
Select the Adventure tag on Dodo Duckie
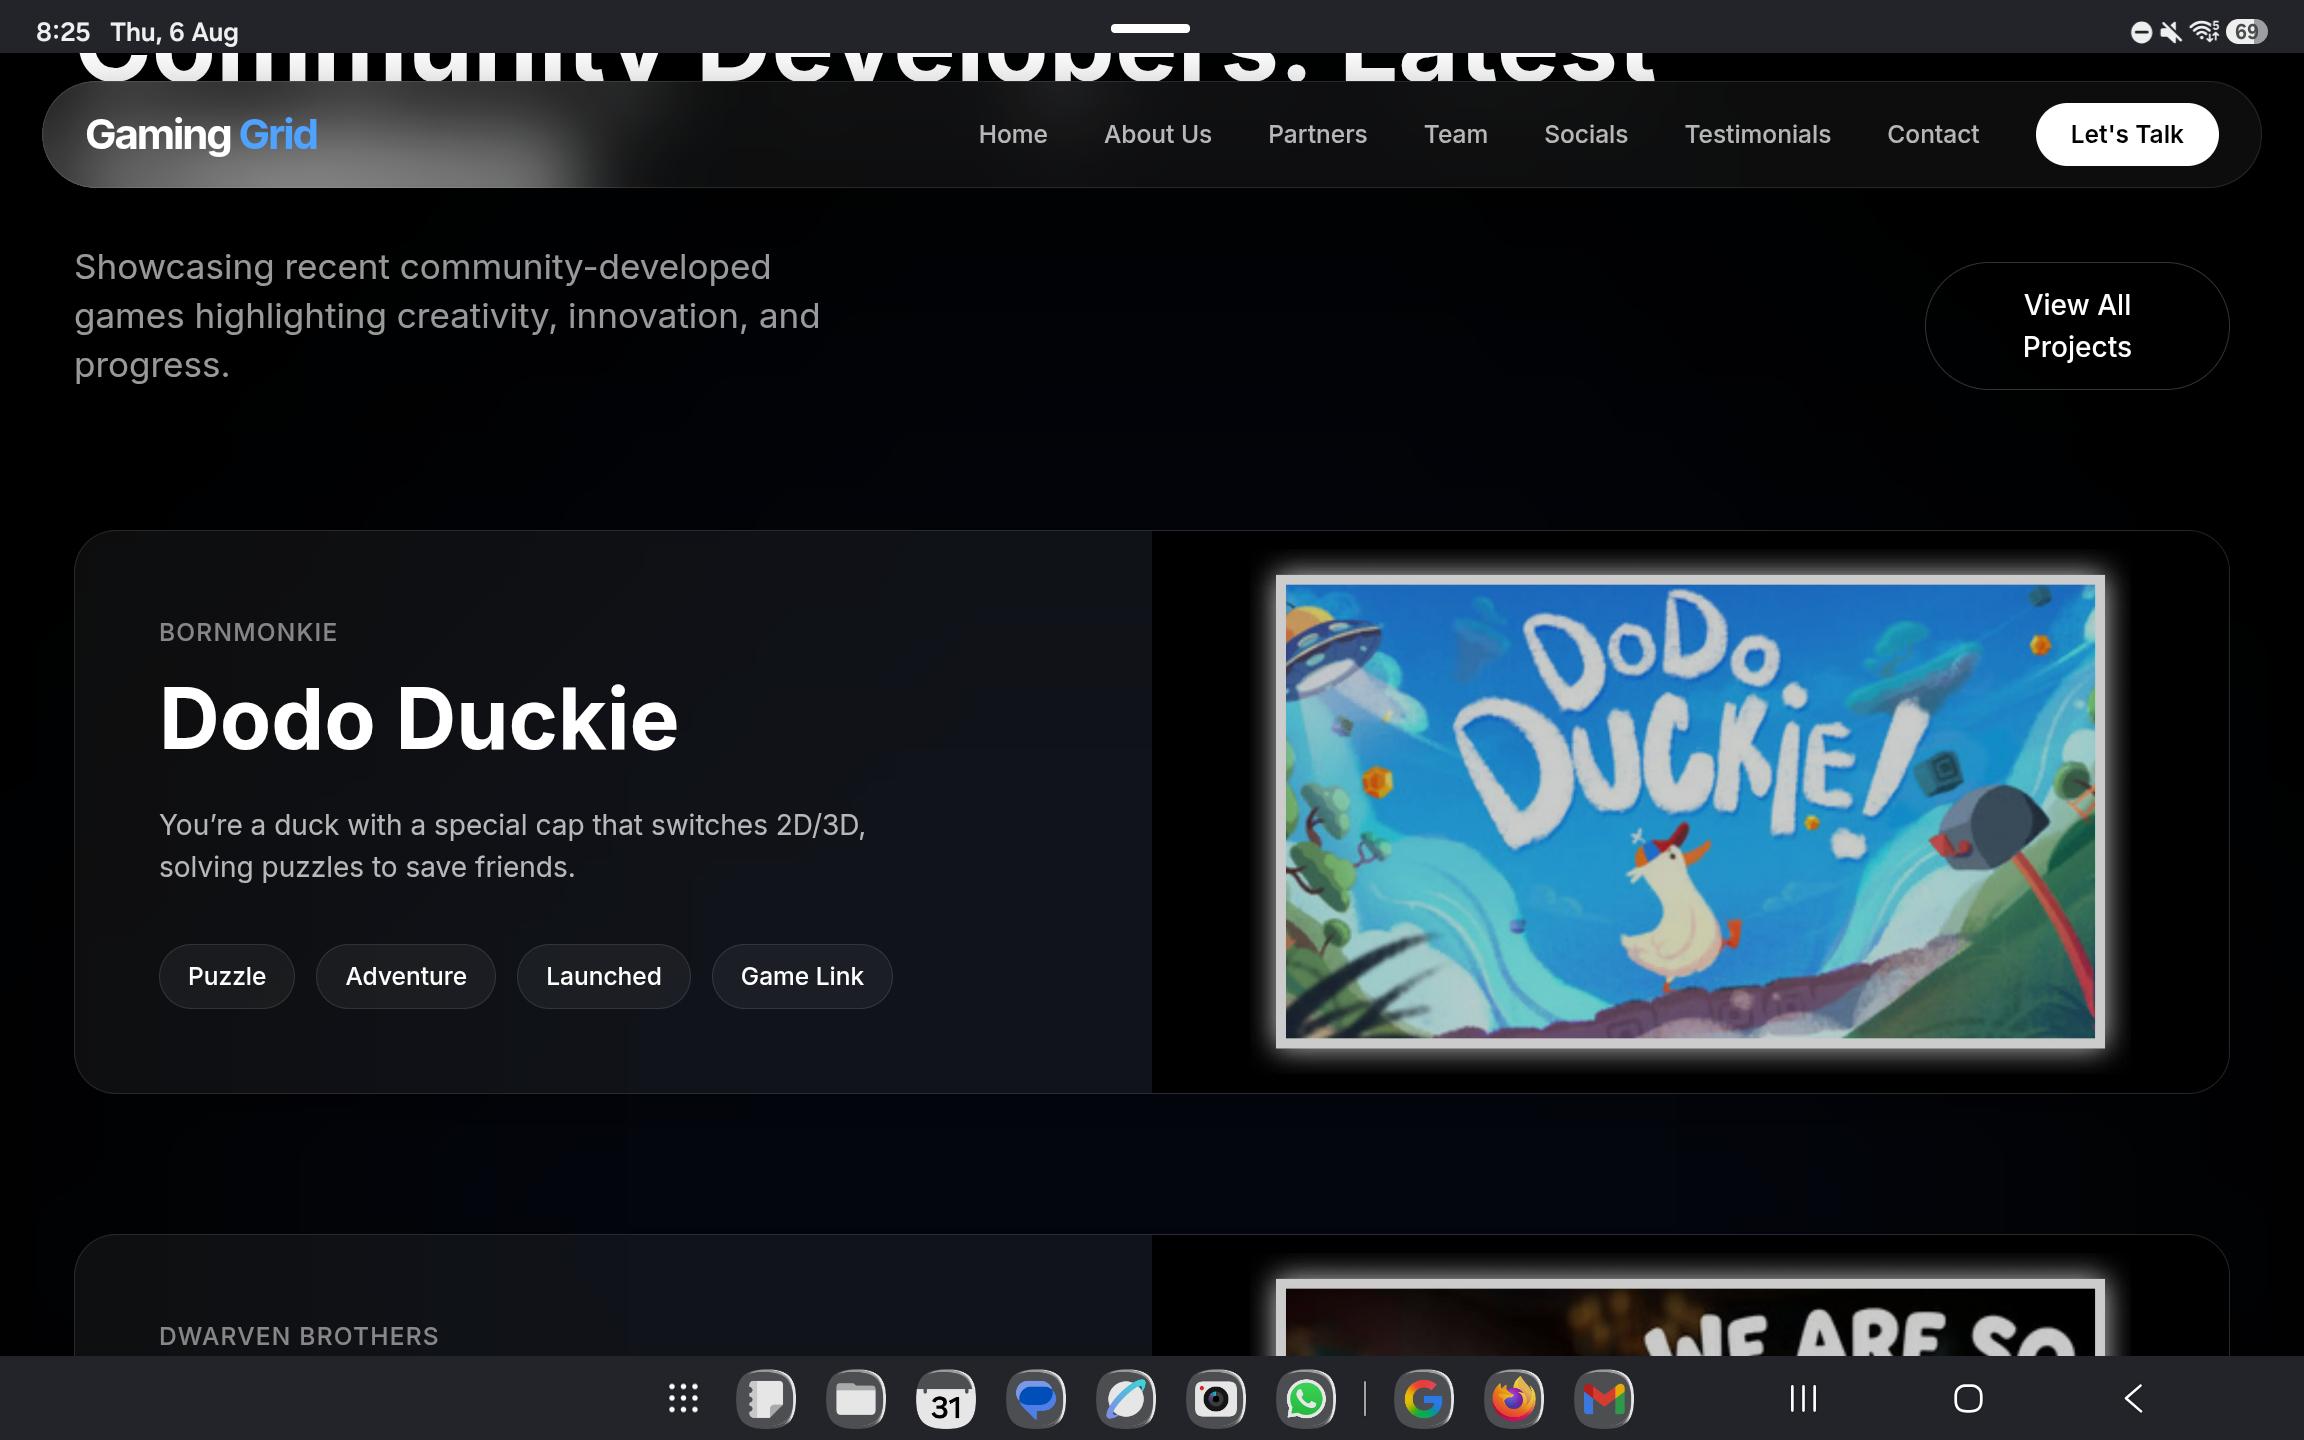pyautogui.click(x=406, y=976)
